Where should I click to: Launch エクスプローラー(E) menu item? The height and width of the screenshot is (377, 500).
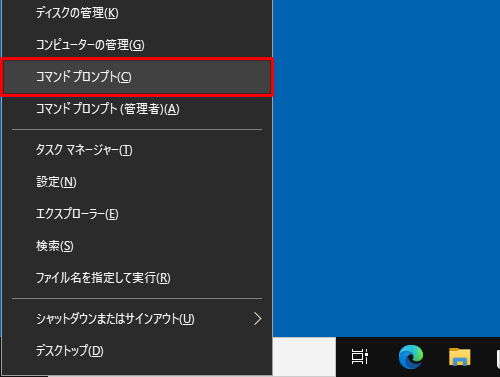click(137, 214)
